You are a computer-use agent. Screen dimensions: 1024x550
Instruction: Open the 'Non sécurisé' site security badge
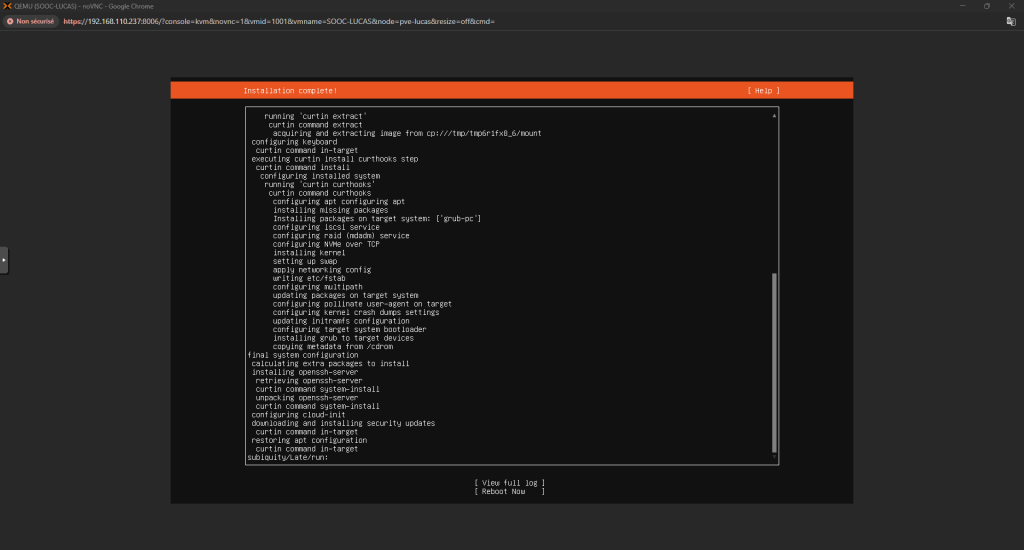(31, 21)
